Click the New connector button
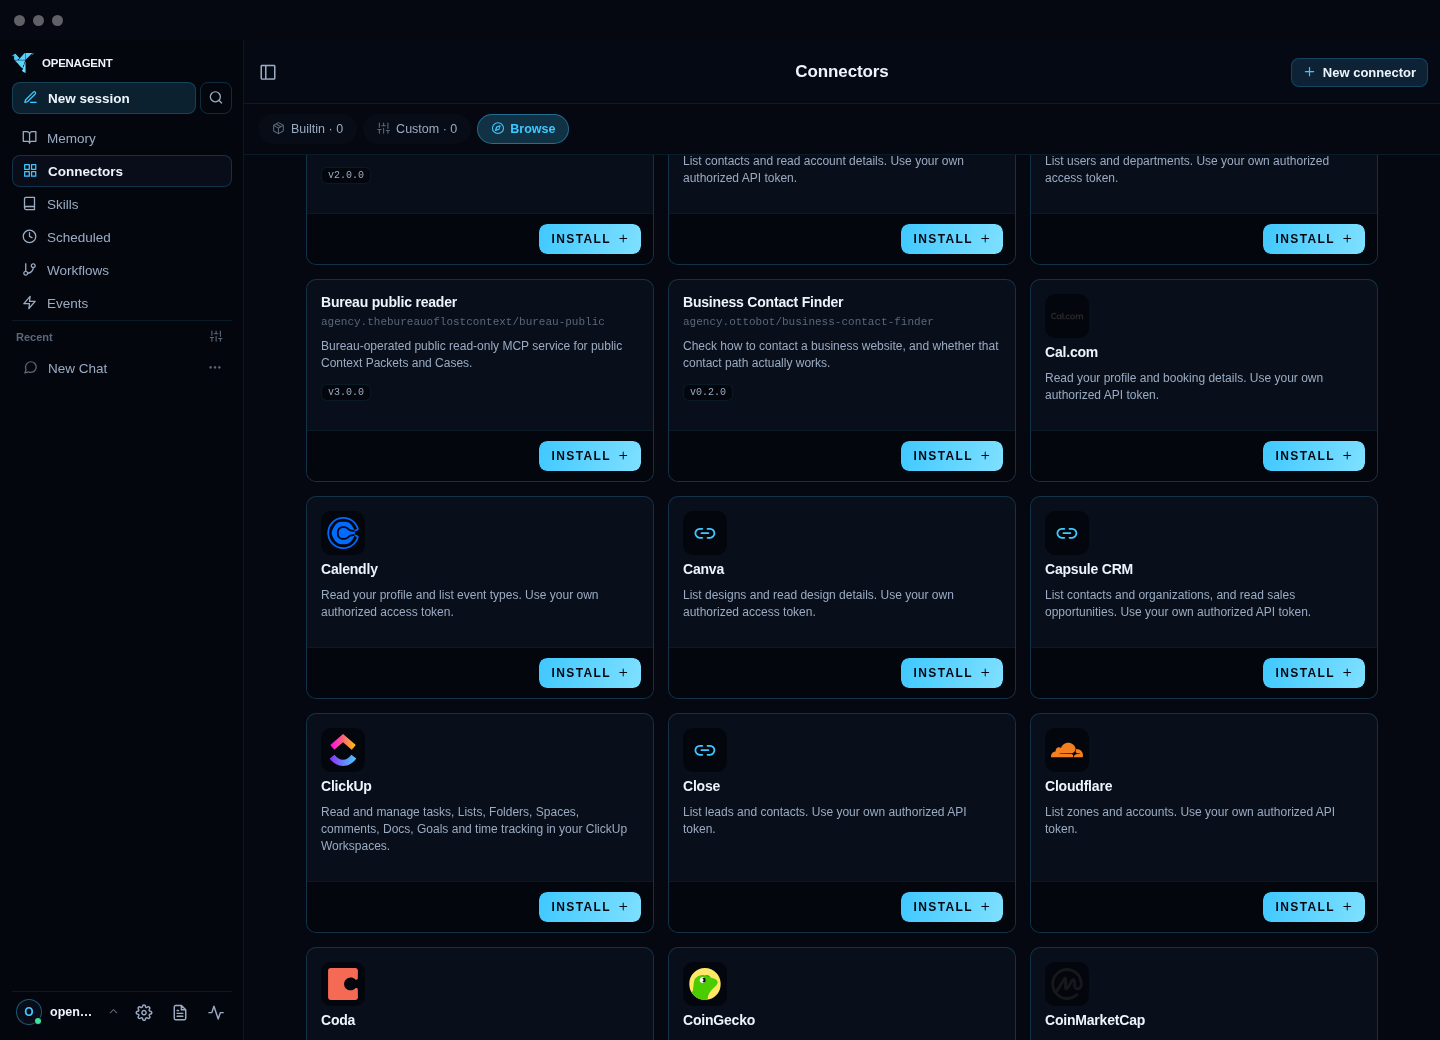 coord(1359,72)
